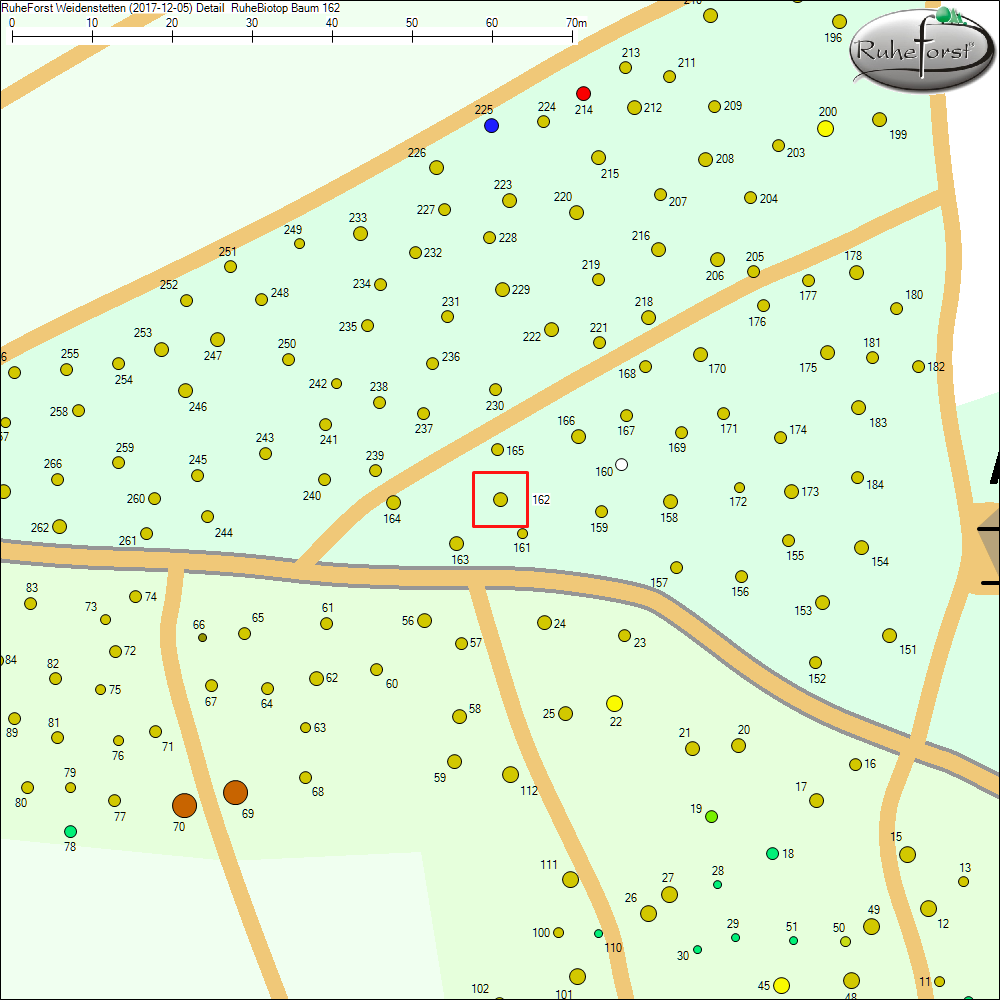Screen dimensions: 1000x1000
Task: Select the blue tree marker 225
Action: (x=491, y=126)
